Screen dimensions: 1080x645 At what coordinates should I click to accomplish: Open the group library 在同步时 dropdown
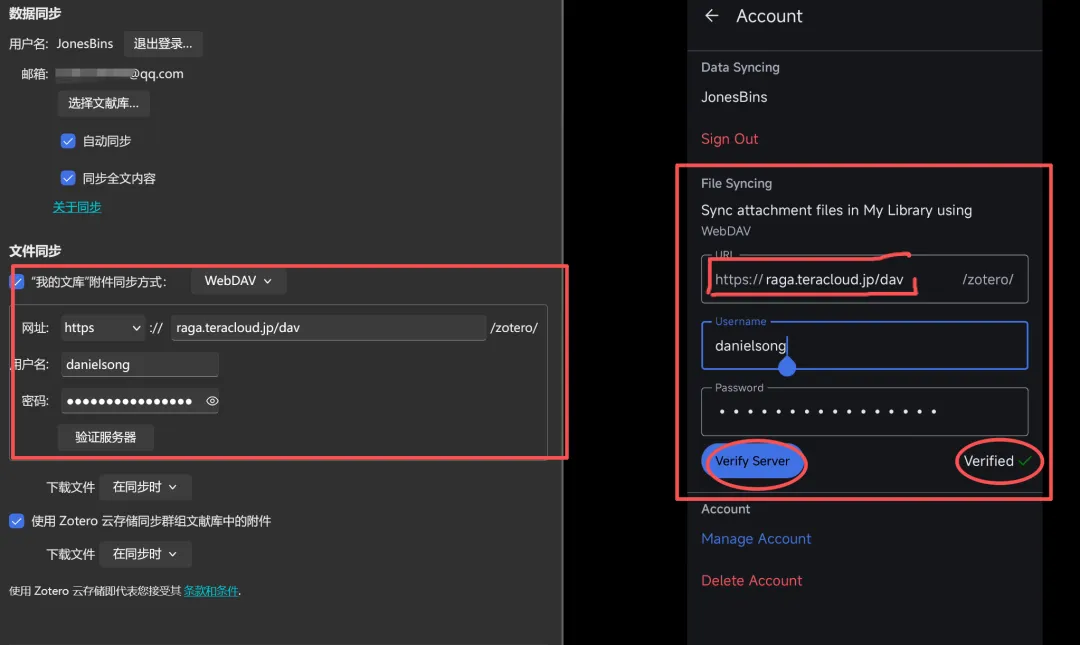(145, 554)
